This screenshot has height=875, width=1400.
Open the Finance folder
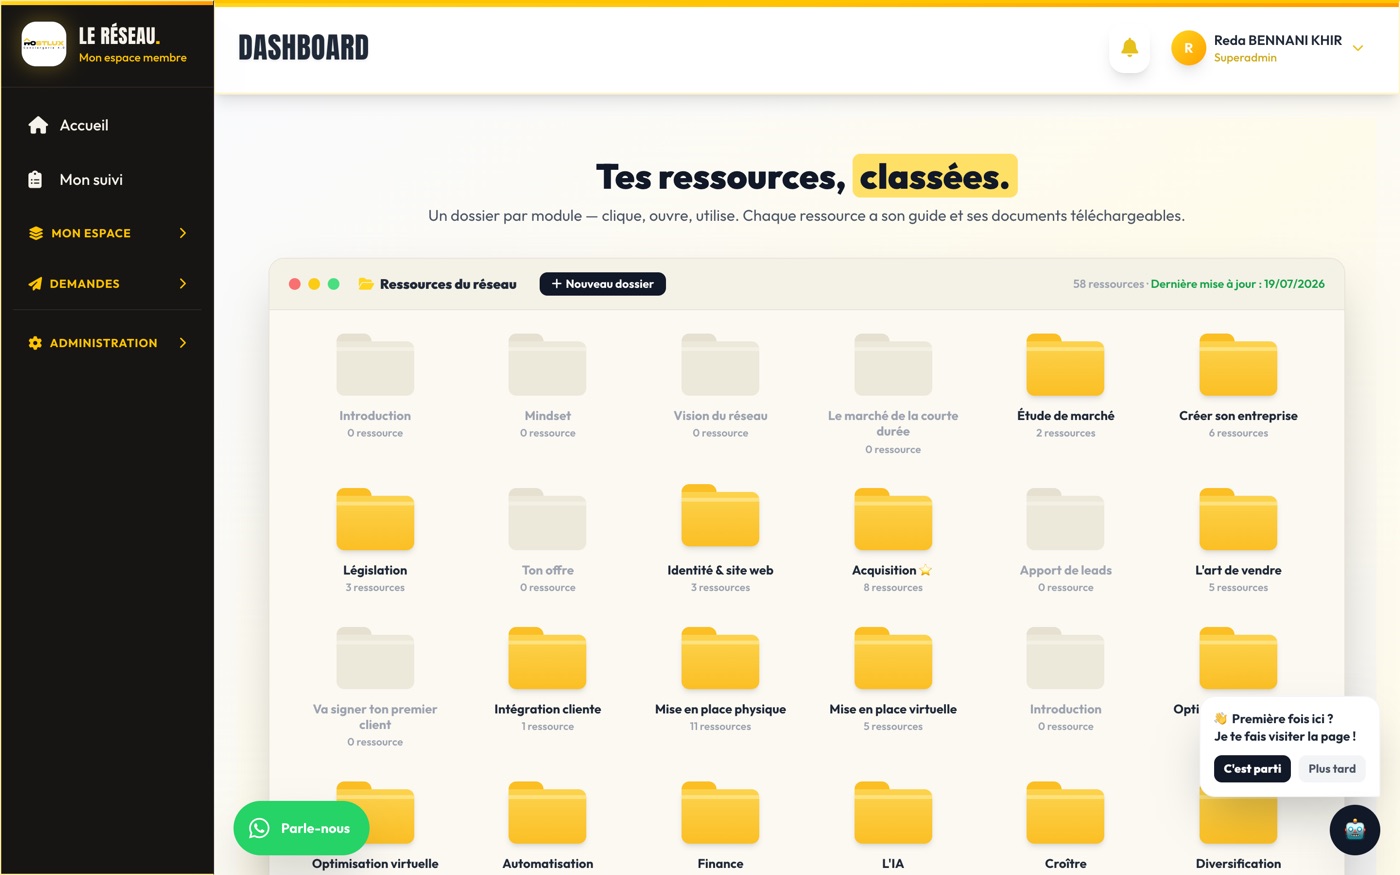(720, 825)
